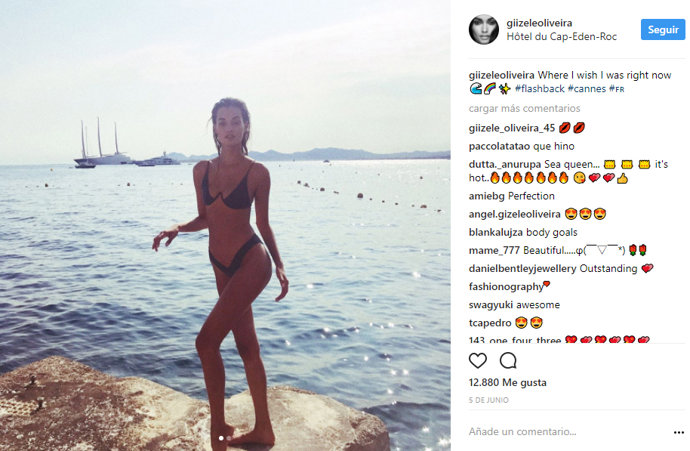Open the 5 DE JUNIO post date link
690x451 pixels.
coord(488,400)
